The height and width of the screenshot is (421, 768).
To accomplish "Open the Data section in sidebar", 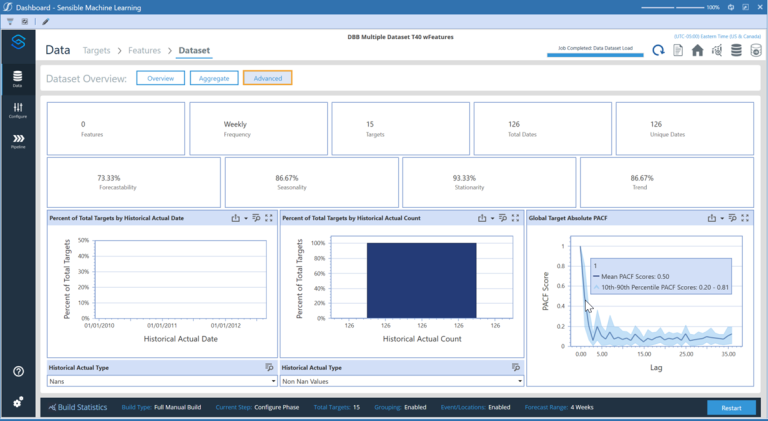I will (18, 78).
